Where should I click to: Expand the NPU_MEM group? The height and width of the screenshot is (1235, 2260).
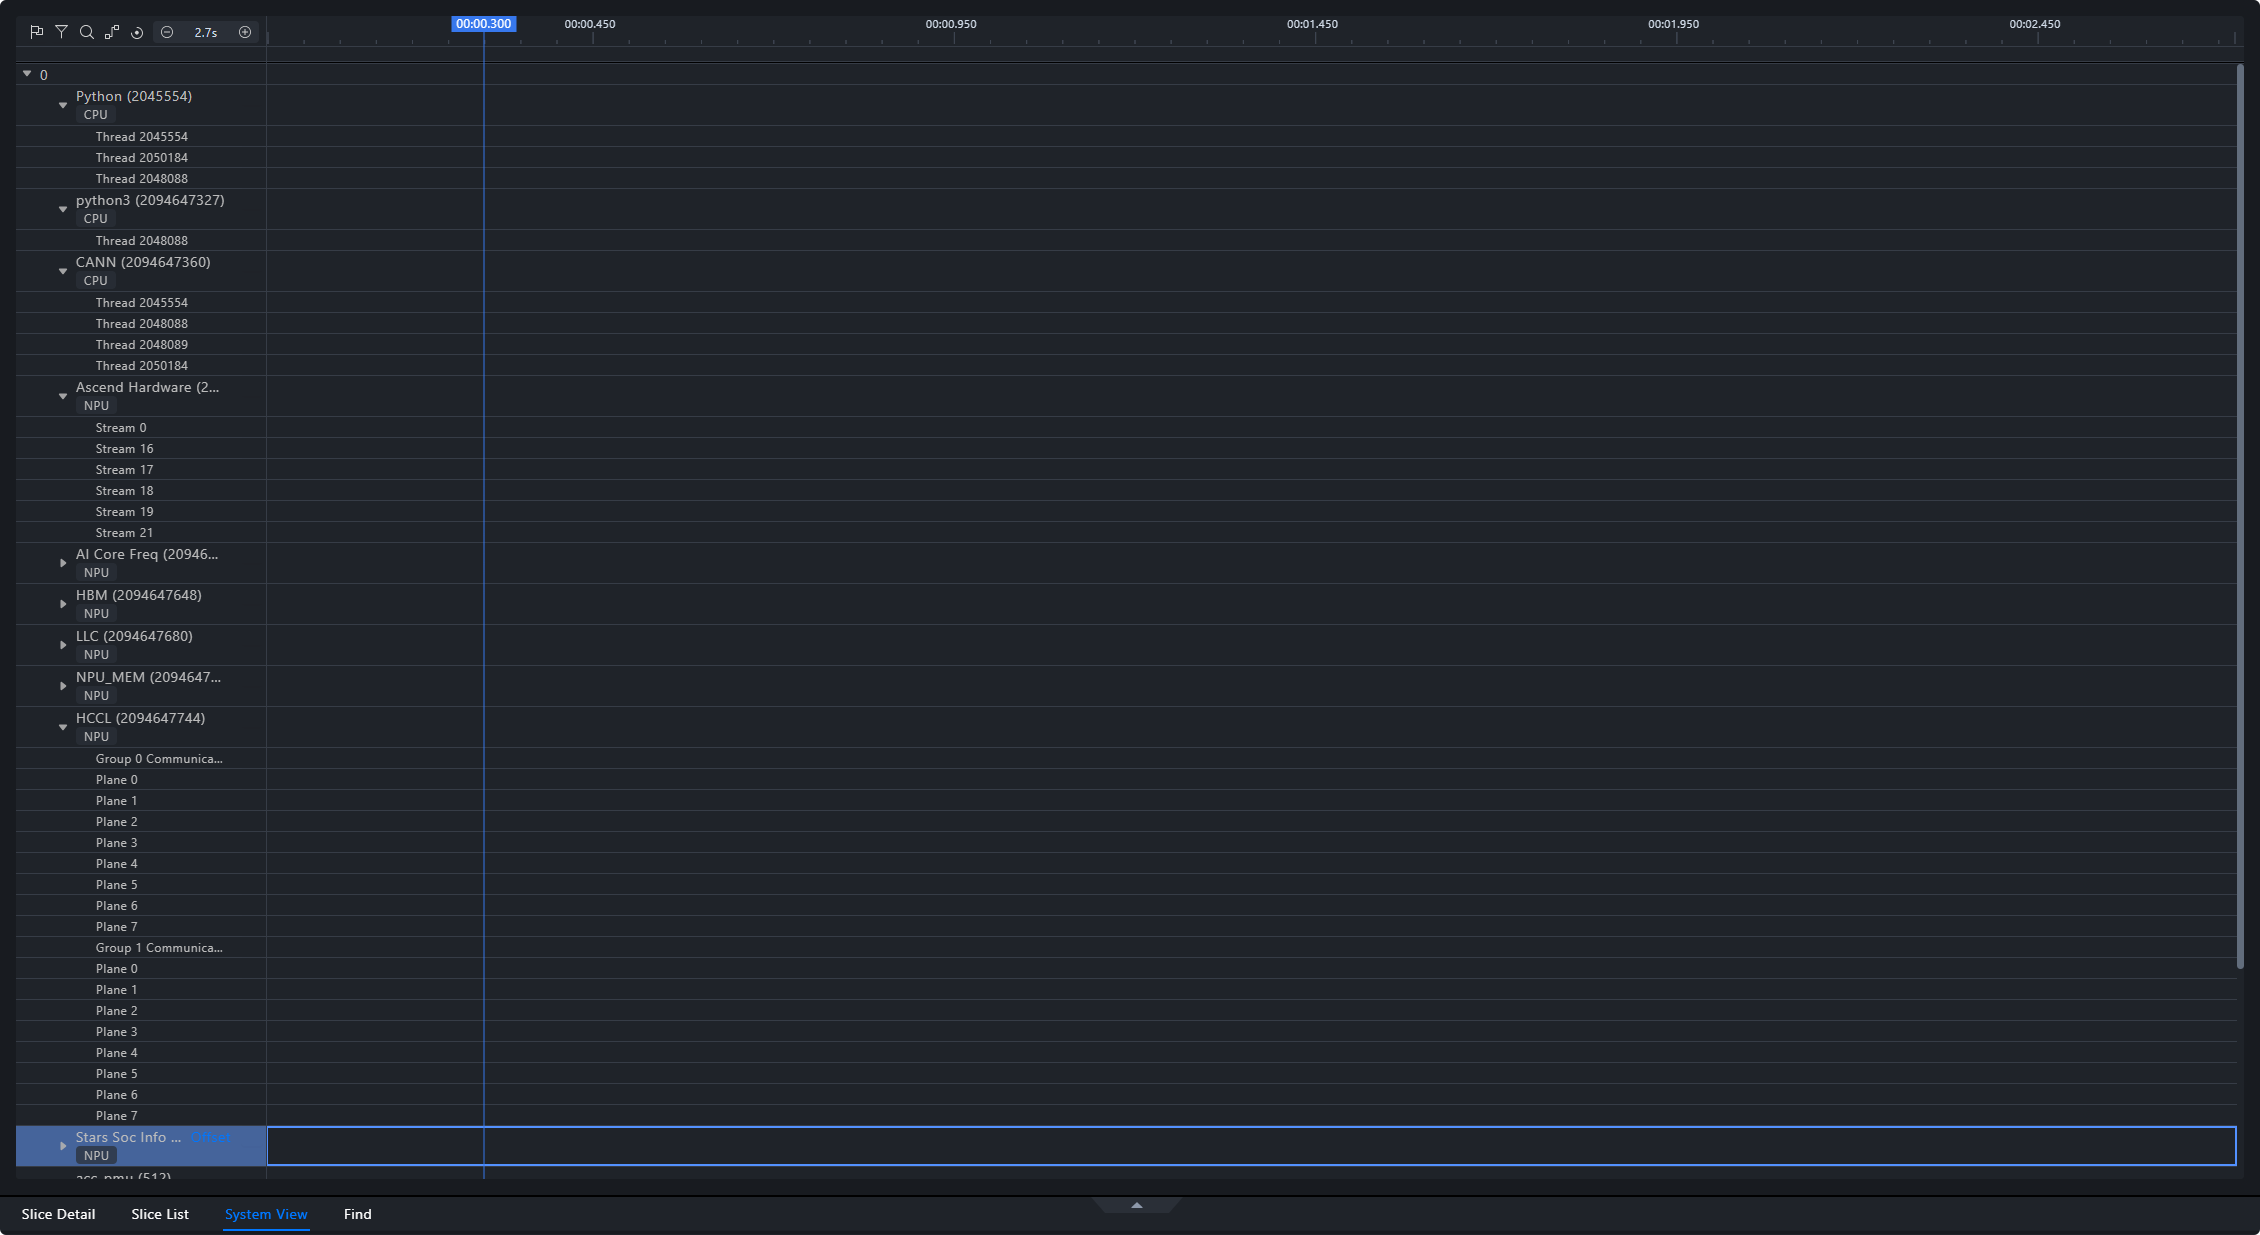(x=63, y=686)
